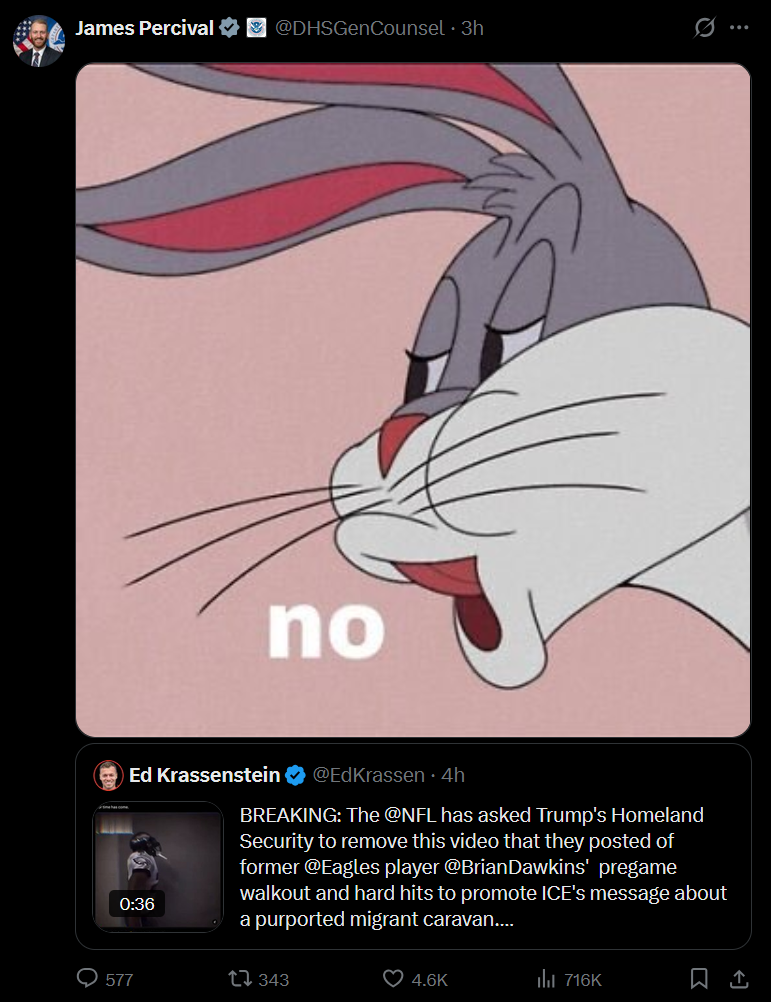The image size is (771, 1002).
Task: Open Ed Krassenstein's avatar in quoted post
Action: point(108,775)
